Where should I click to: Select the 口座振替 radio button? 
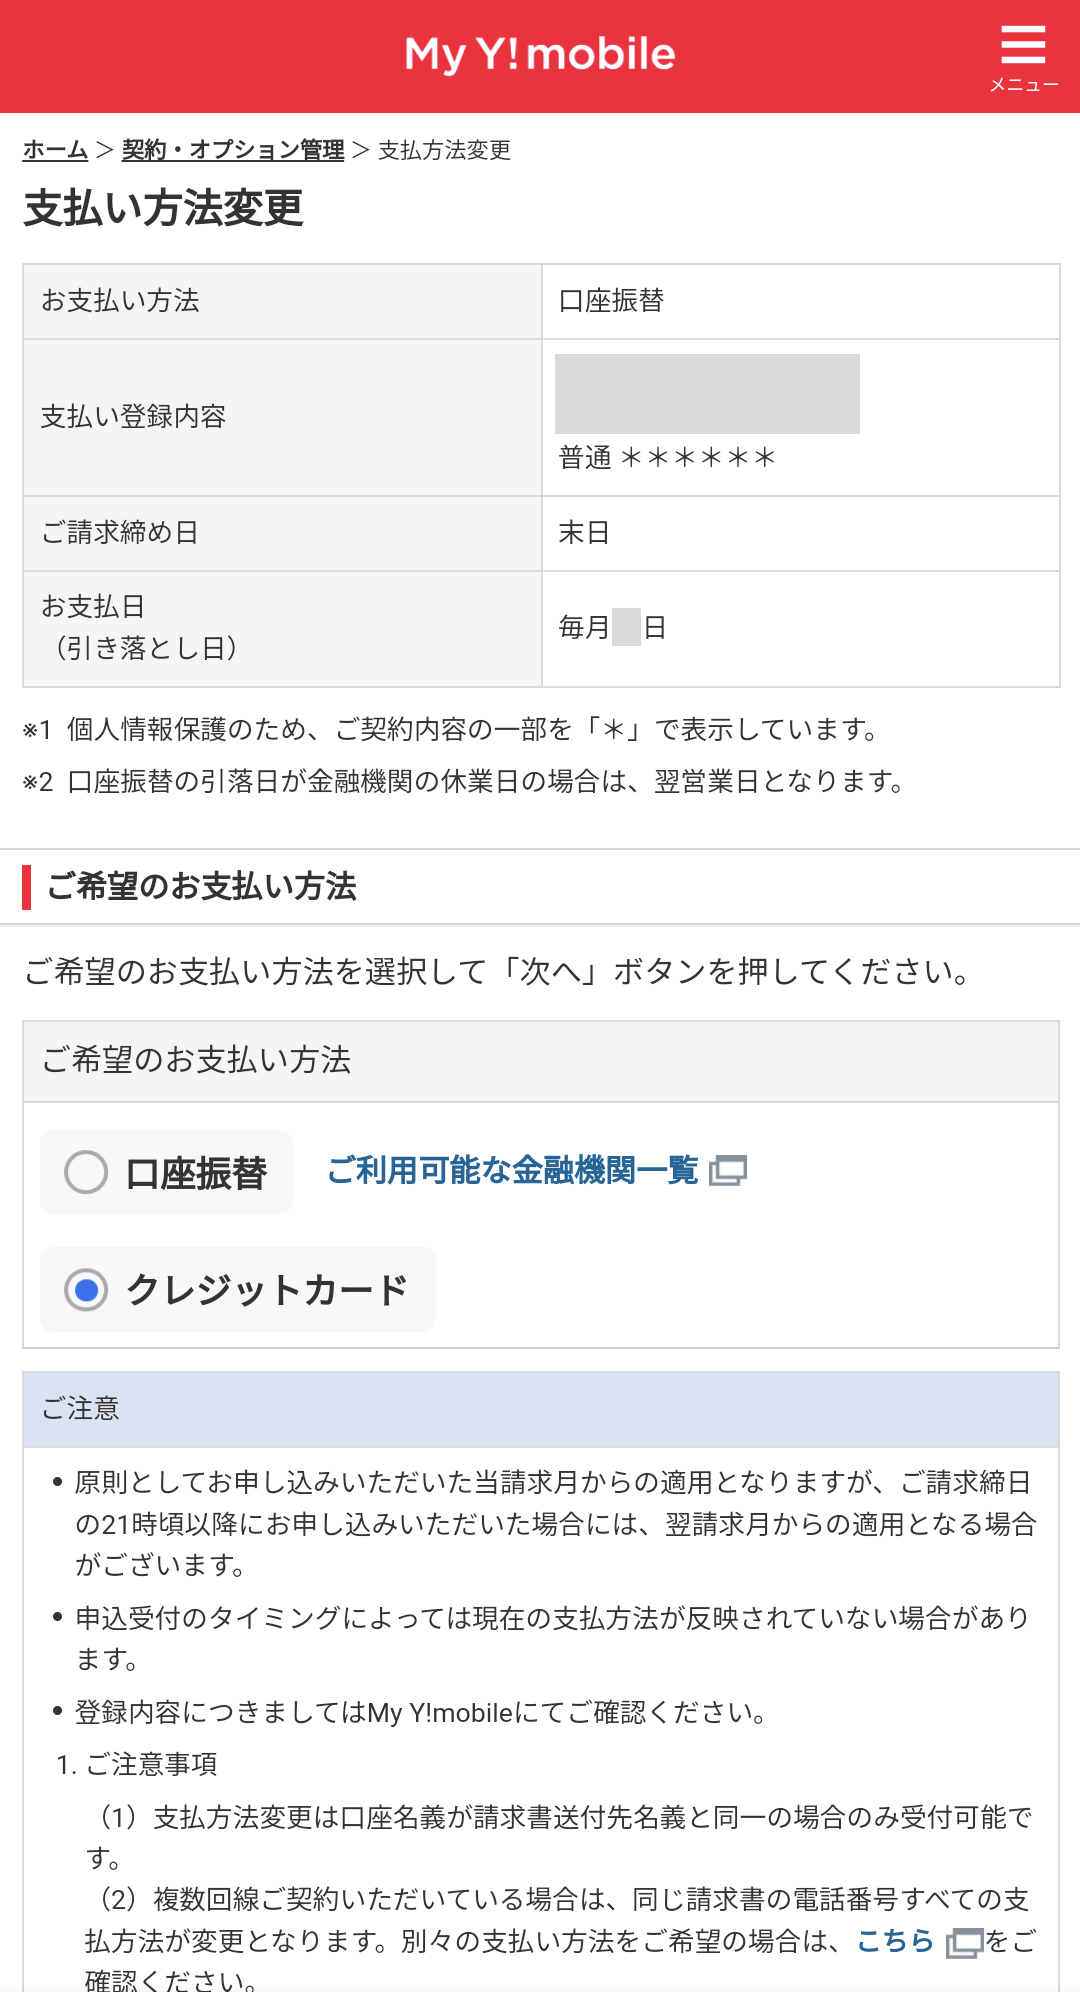(86, 1172)
